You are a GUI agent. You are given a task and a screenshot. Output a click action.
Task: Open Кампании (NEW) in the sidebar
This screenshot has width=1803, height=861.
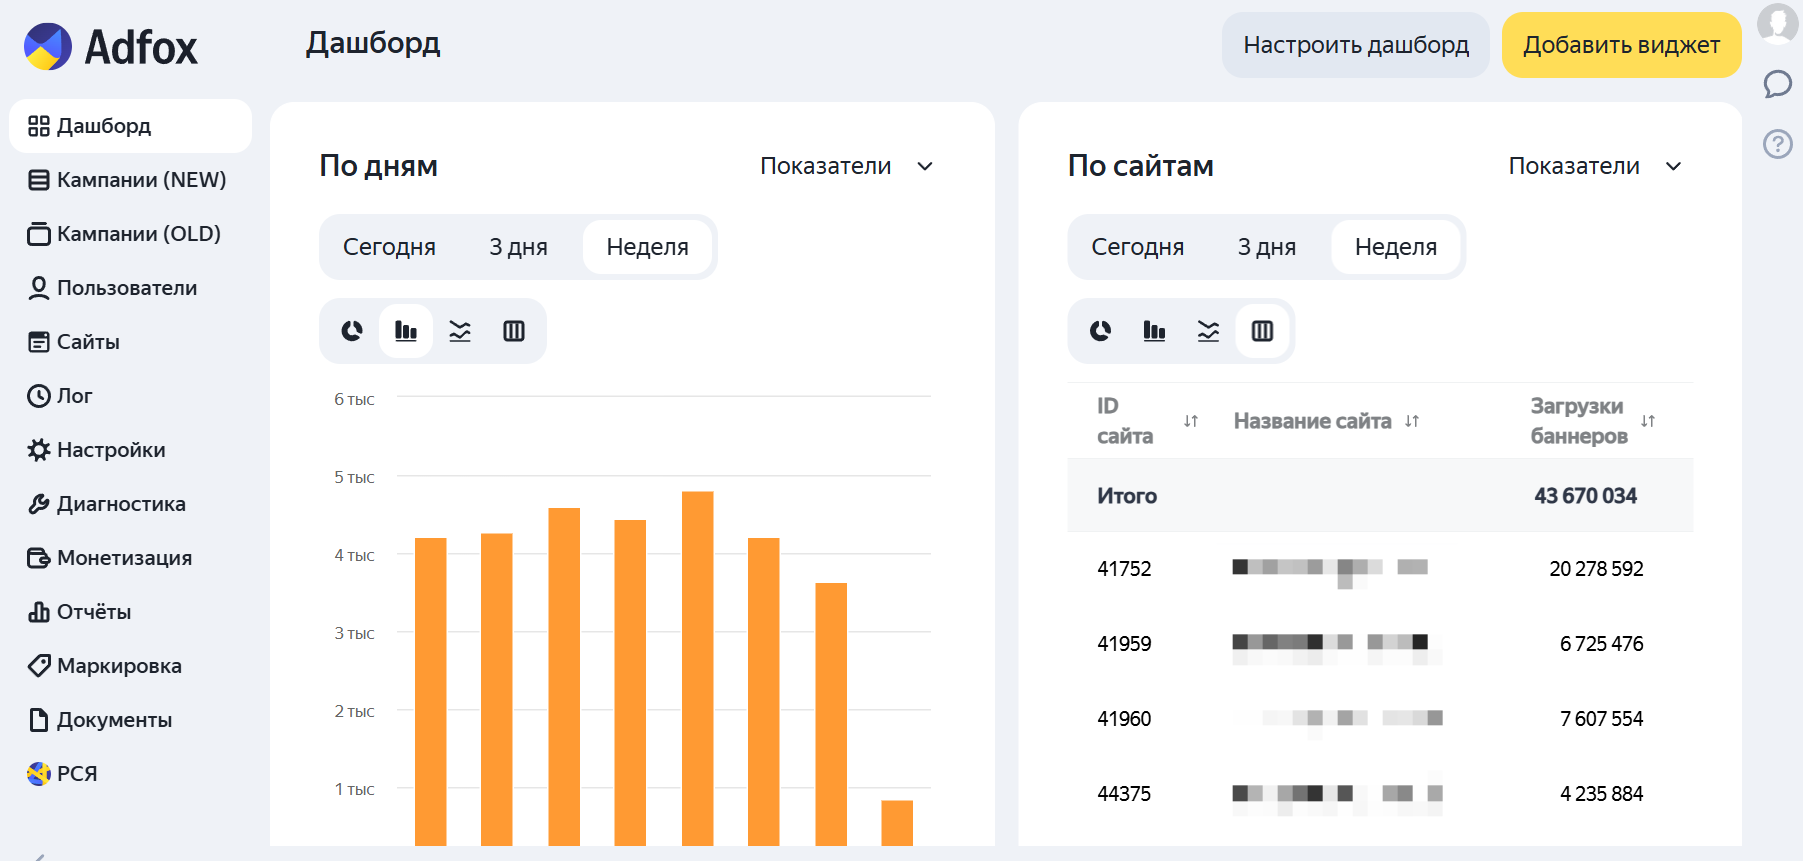pyautogui.click(x=141, y=180)
